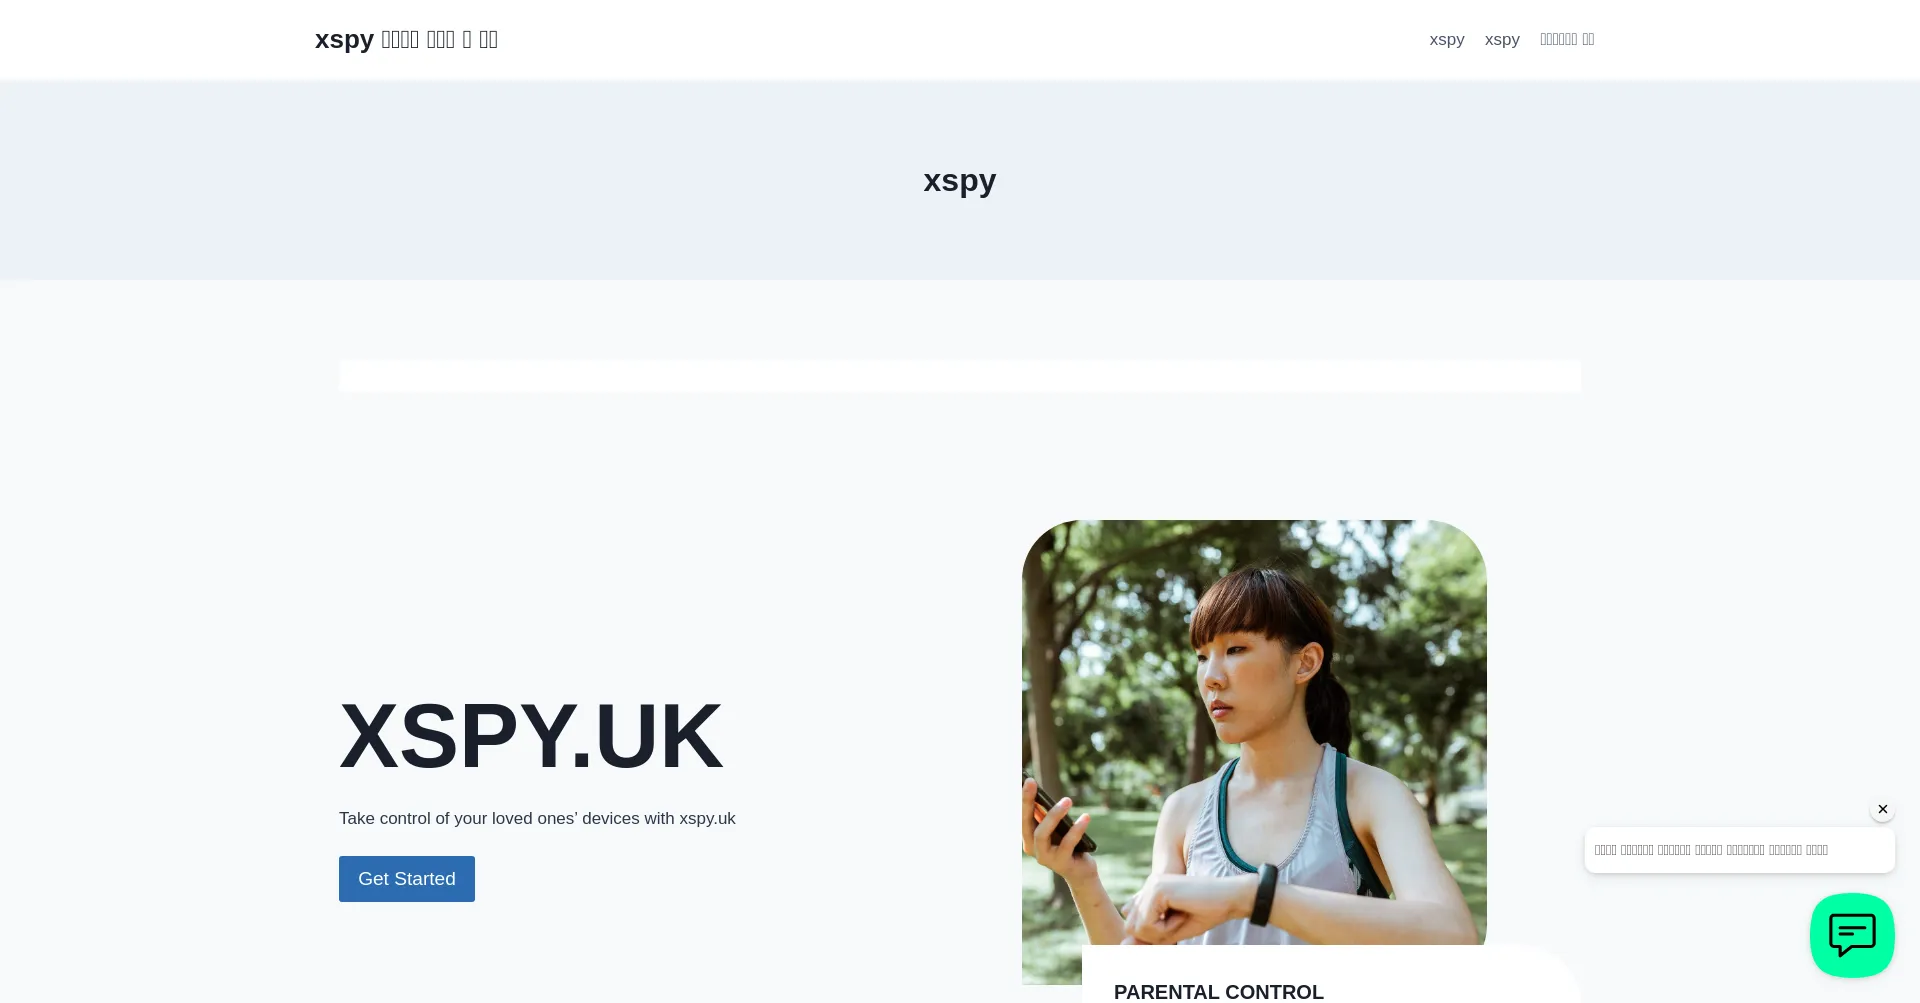Viewport: 1920px width, 1003px height.
Task: Click the large XSPY.UK heading
Action: coord(531,737)
